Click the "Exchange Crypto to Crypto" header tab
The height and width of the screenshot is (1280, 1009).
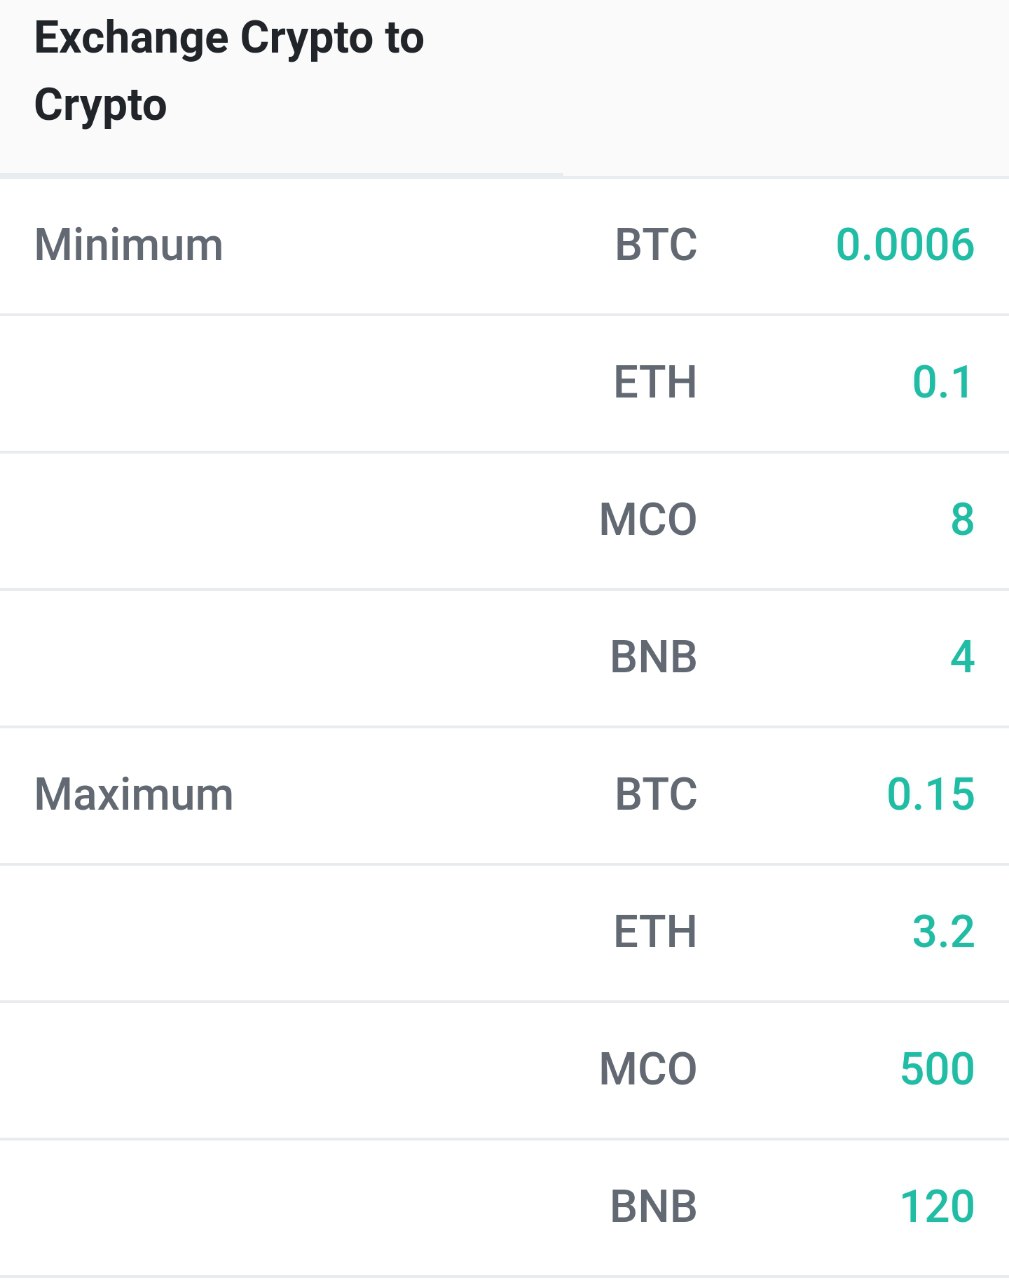(229, 72)
